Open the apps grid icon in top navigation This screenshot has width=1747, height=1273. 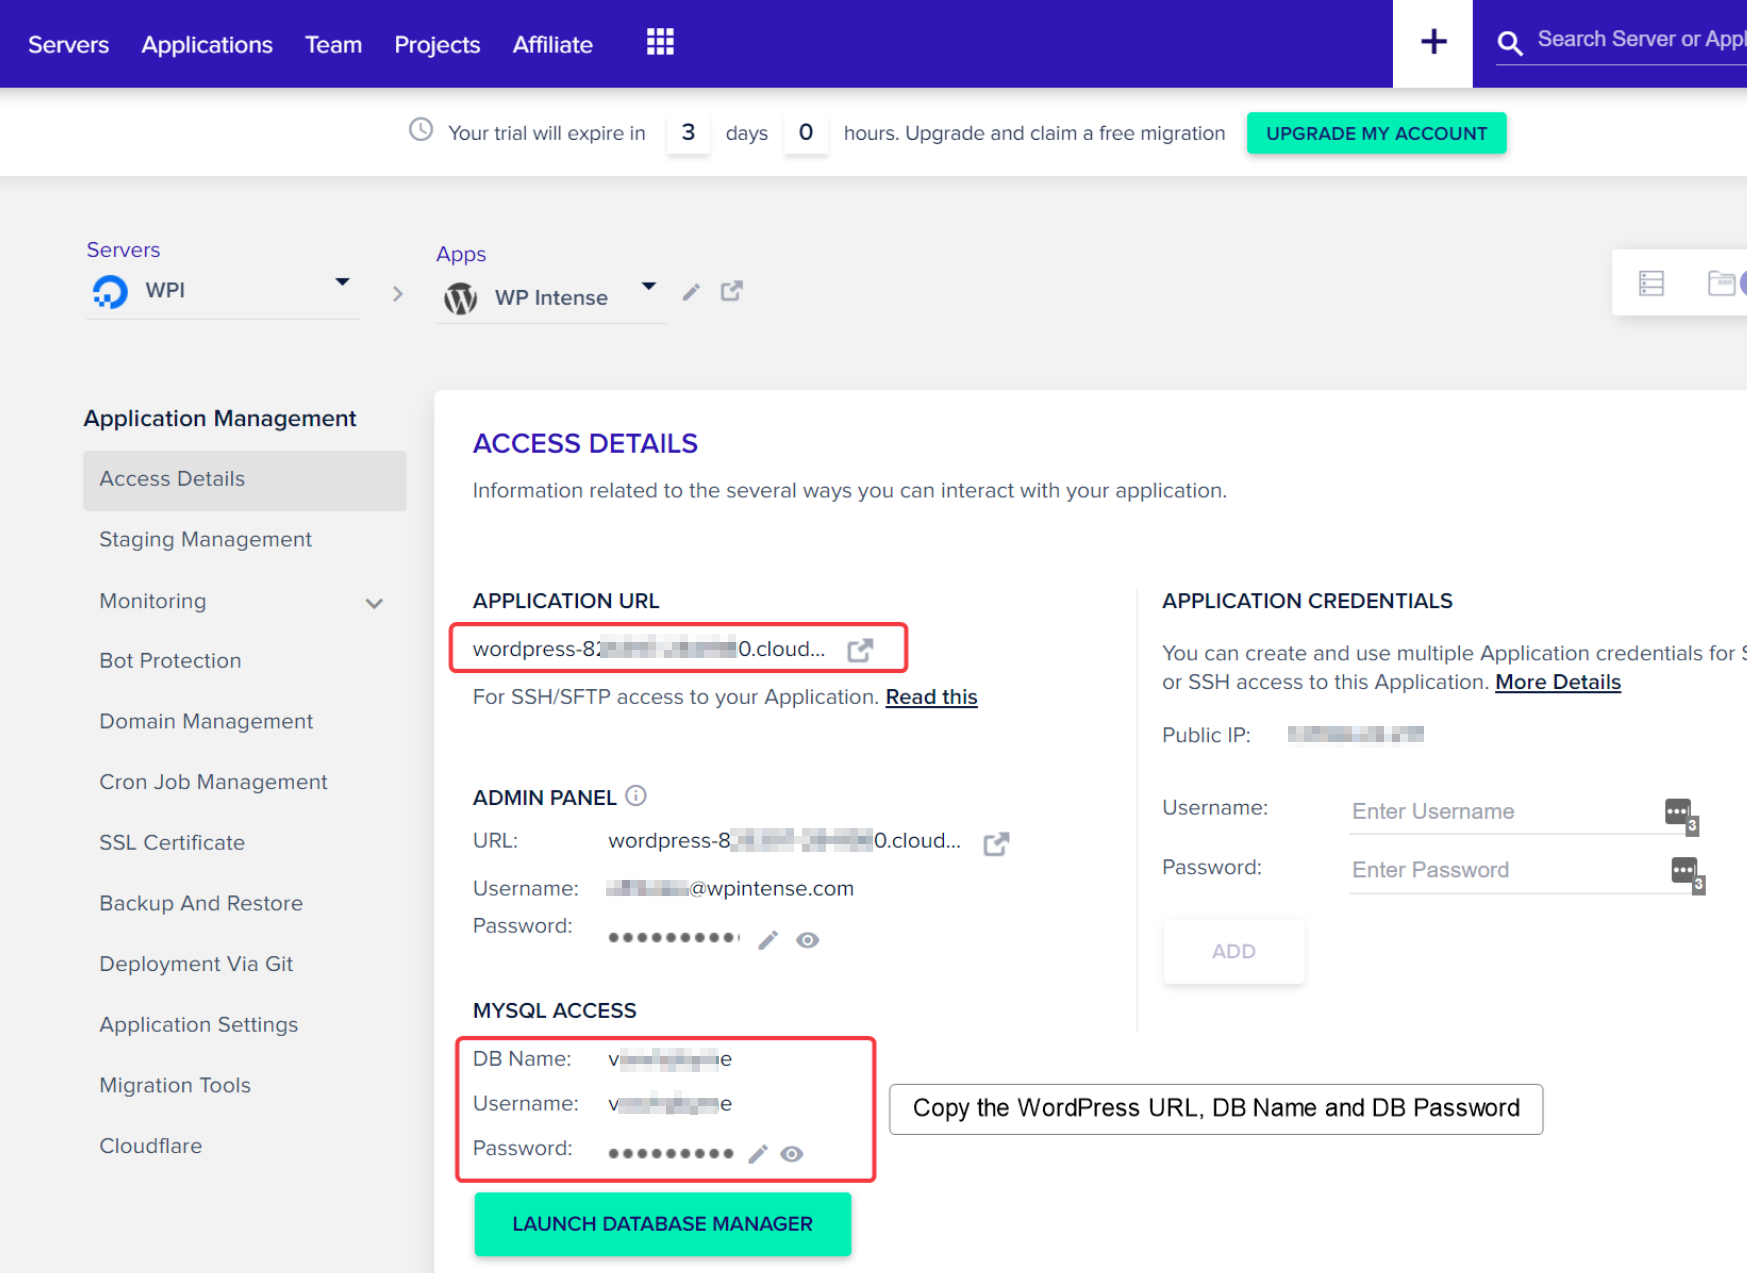click(660, 42)
